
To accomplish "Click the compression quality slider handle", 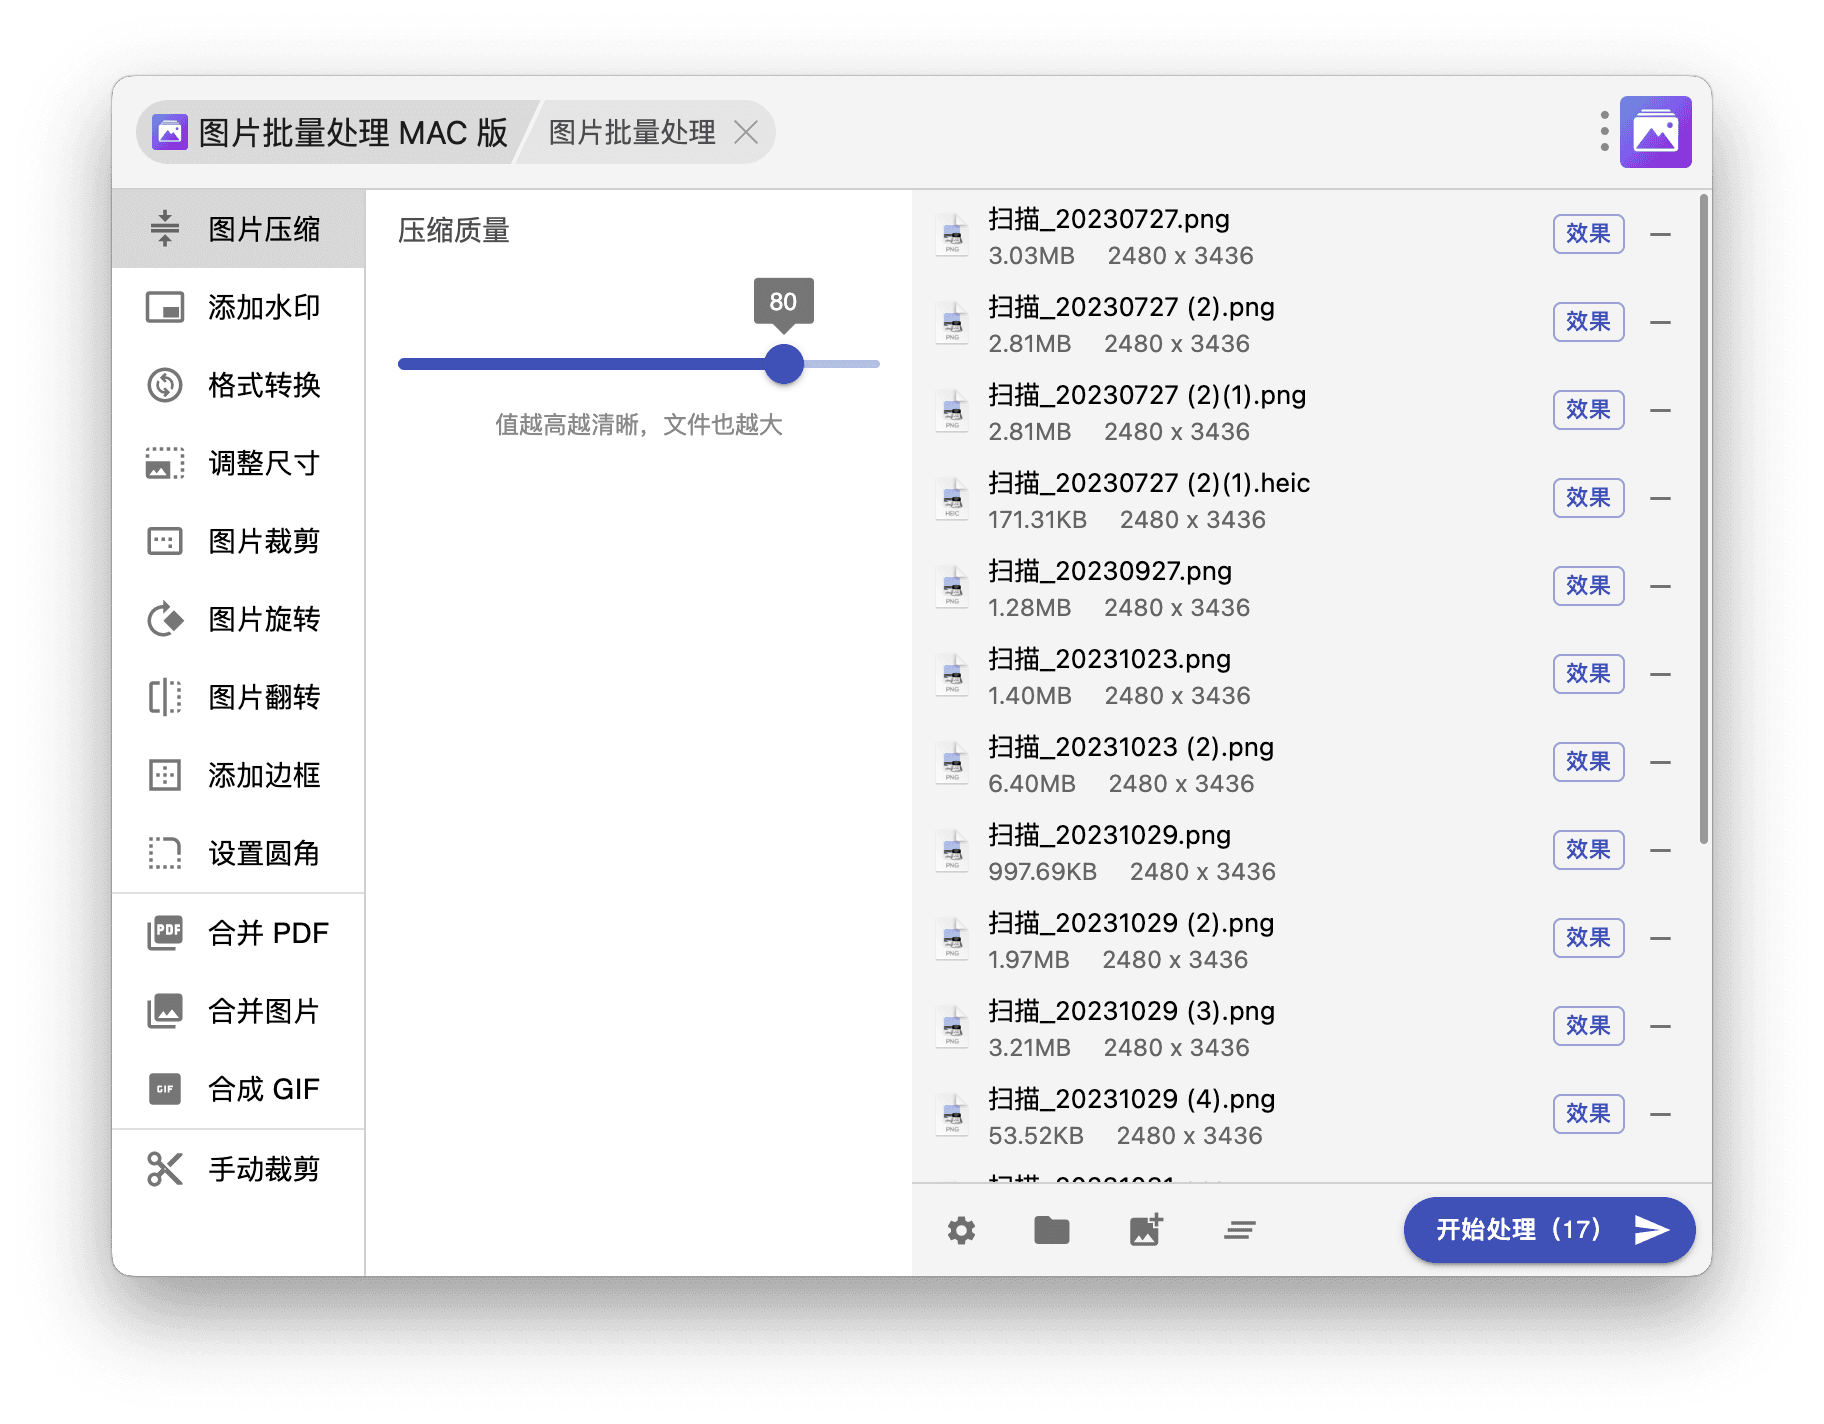I will click(784, 364).
